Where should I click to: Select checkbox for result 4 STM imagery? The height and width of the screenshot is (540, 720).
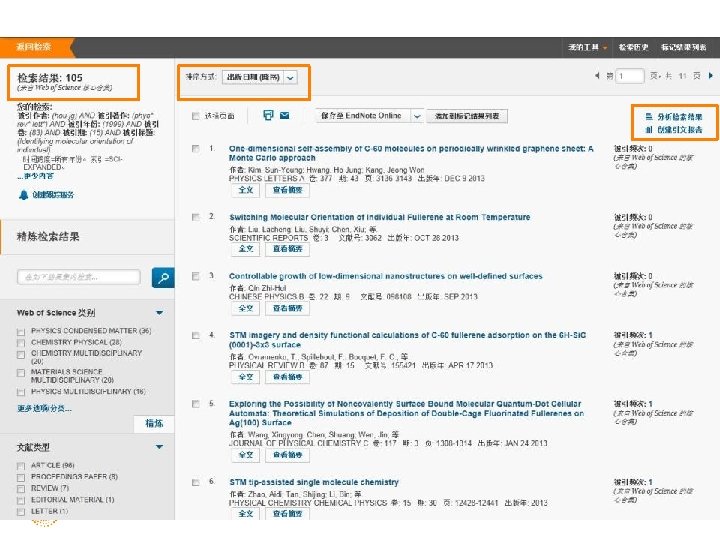tap(196, 336)
